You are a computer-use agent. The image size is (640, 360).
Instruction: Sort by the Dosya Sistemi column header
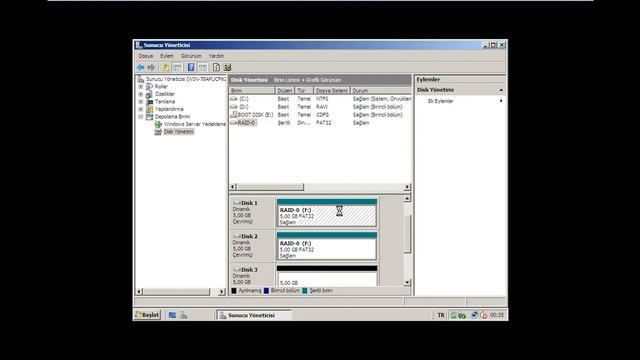click(x=332, y=91)
